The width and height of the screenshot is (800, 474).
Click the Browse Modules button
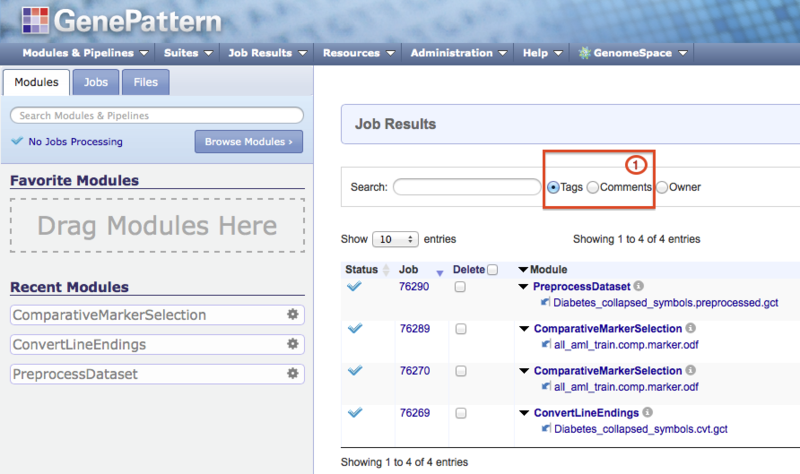248,141
